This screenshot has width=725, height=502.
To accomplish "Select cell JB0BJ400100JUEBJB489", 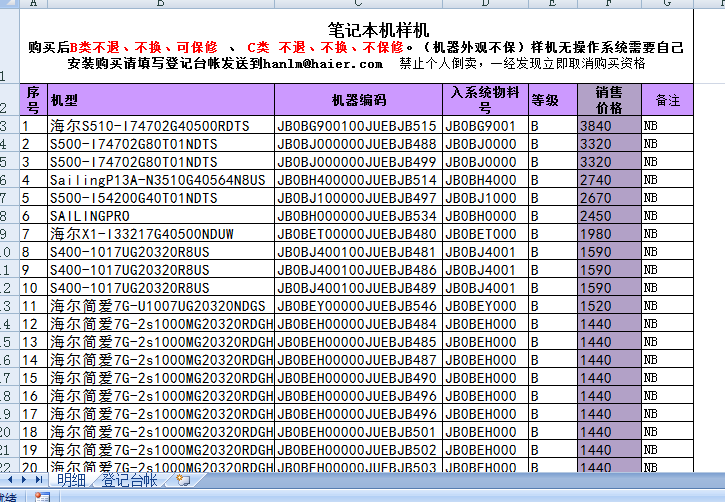I will coord(358,288).
